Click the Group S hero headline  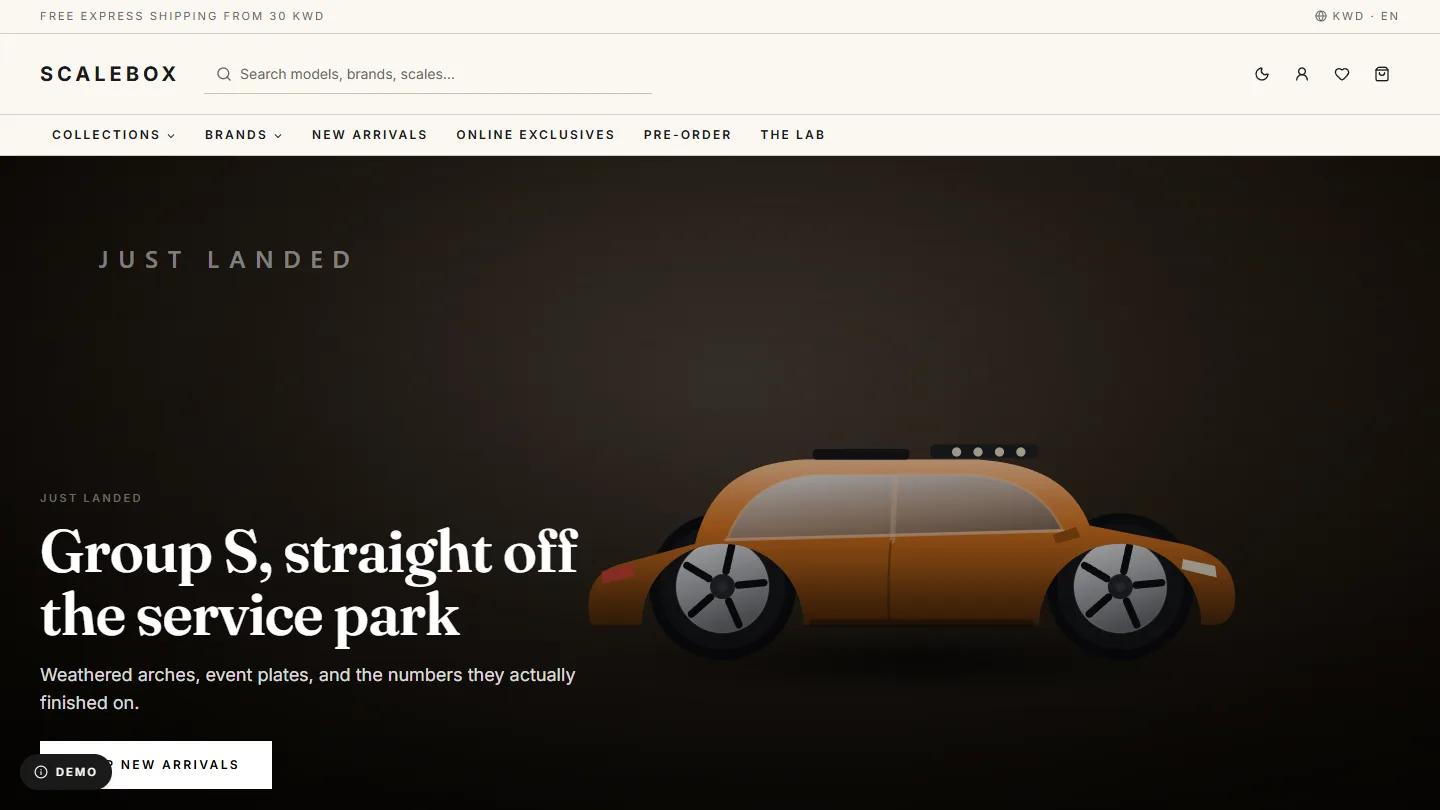click(x=309, y=583)
